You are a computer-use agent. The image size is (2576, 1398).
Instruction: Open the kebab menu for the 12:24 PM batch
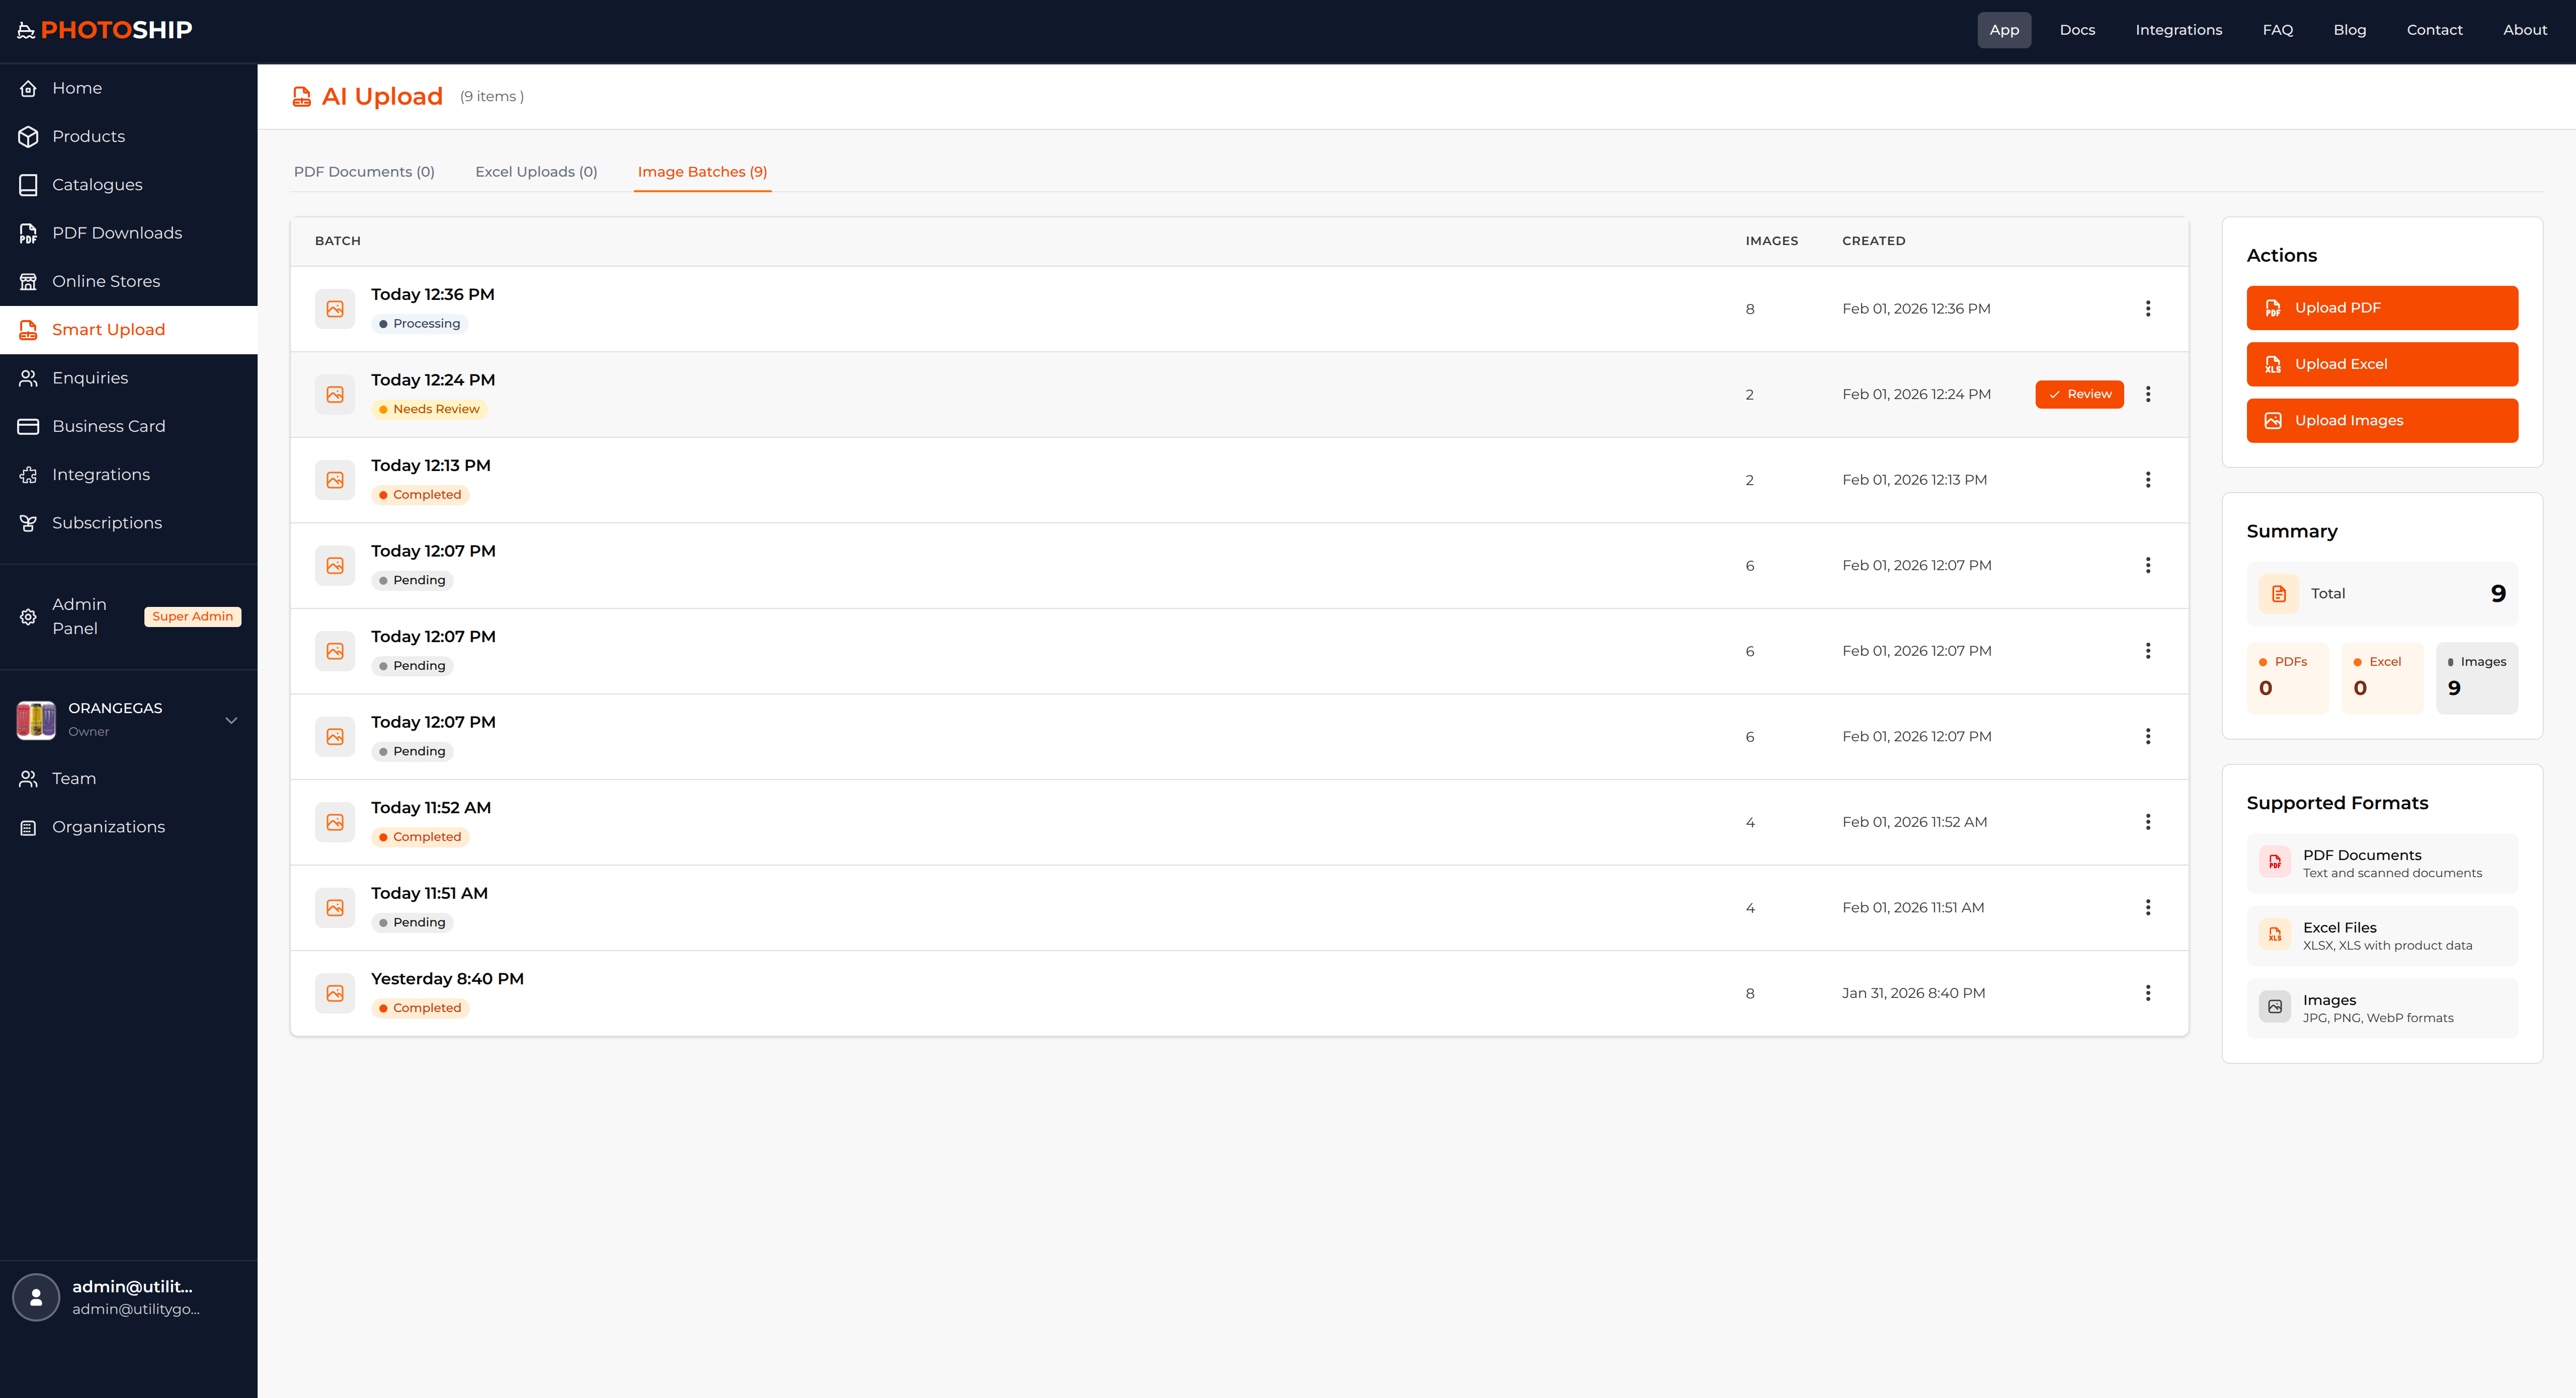2148,394
